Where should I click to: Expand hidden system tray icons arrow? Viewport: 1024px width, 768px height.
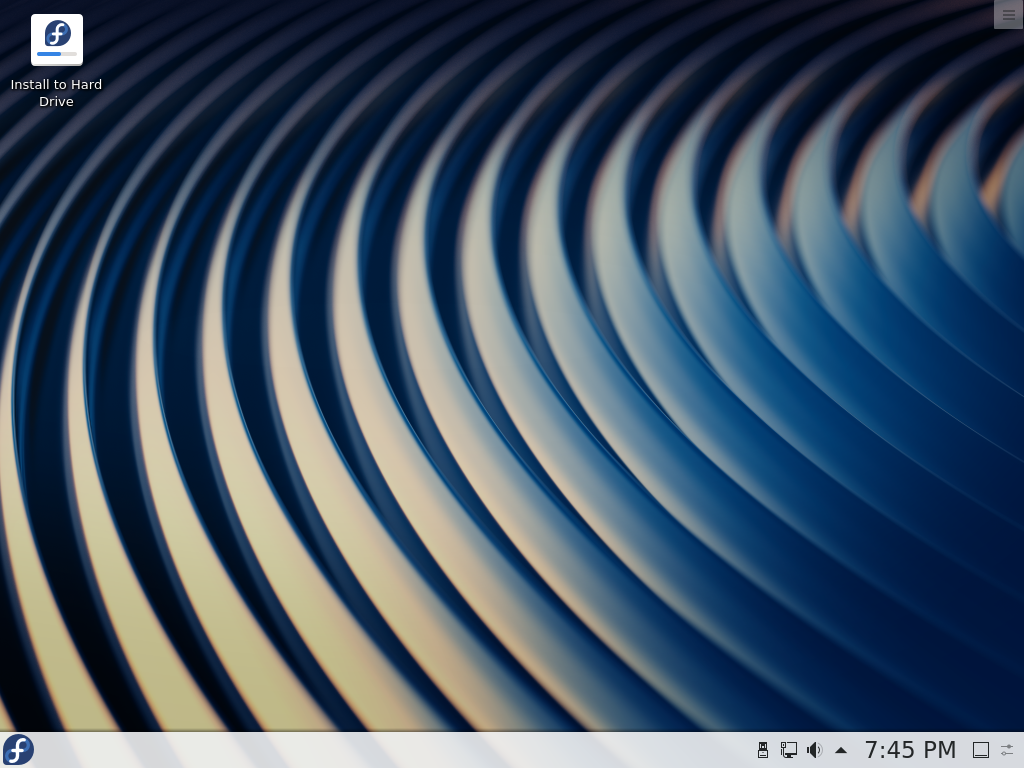[841, 750]
